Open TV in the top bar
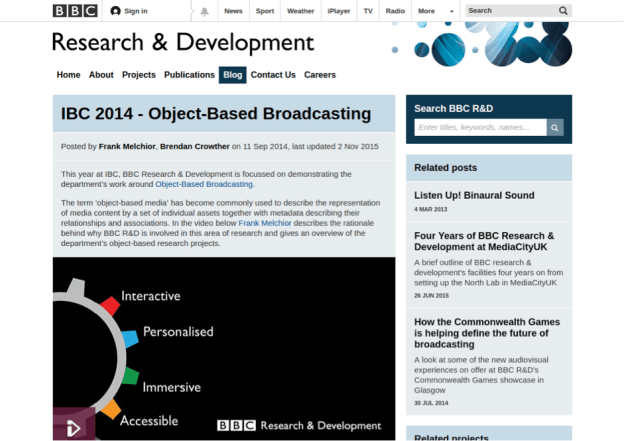Screen dimensions: 624x441 pyautogui.click(x=368, y=11)
